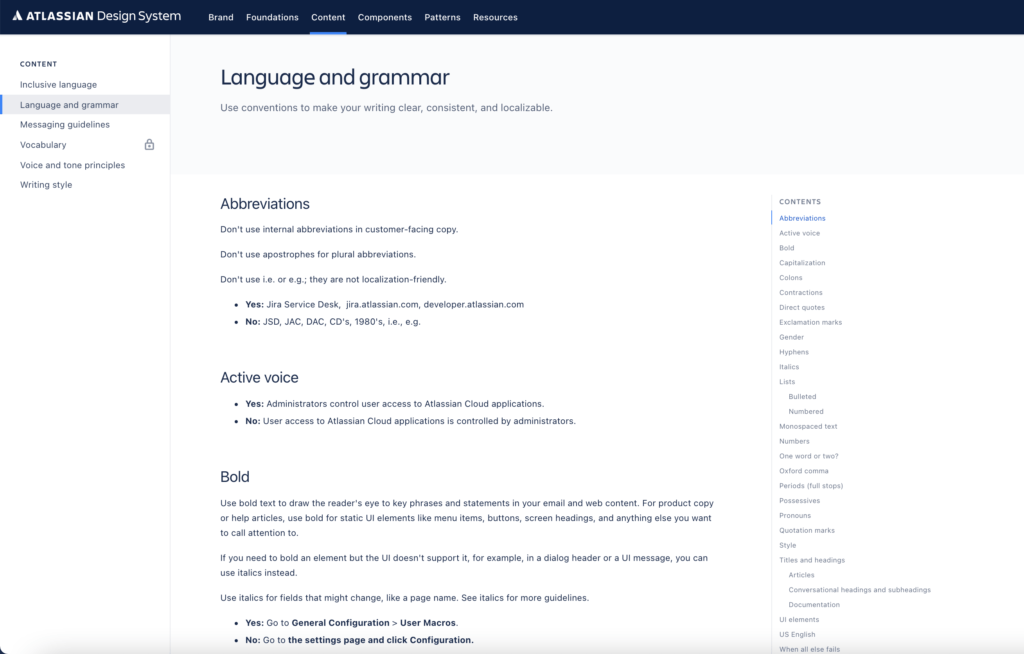The image size is (1024, 654).
Task: Open the Voice and tone principles page
Action: click(x=72, y=164)
